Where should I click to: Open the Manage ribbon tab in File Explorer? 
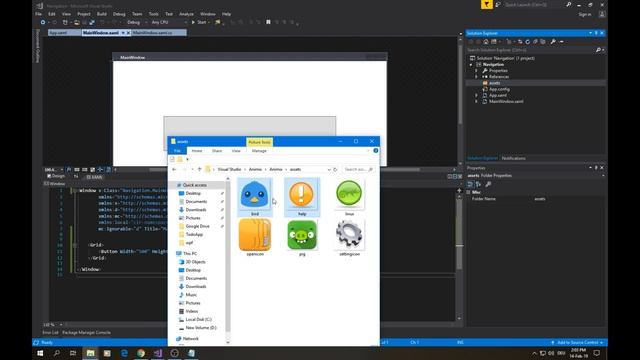coord(259,151)
